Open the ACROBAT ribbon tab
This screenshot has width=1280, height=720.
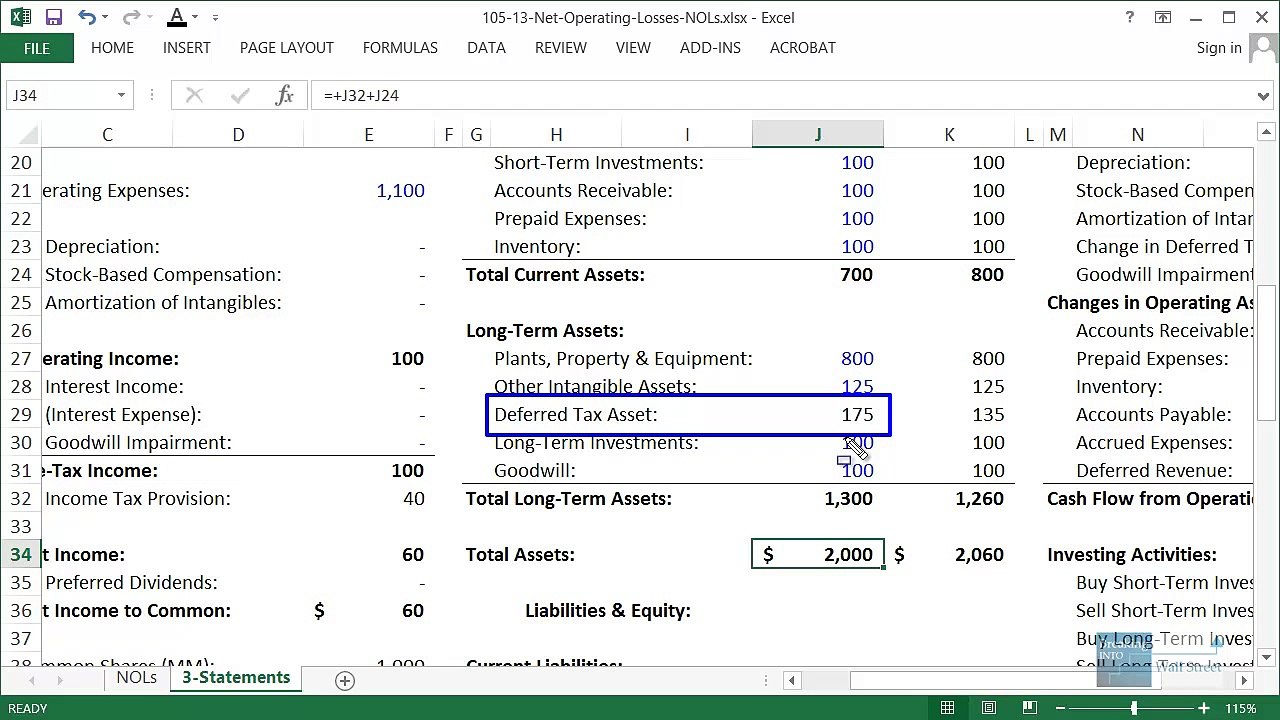[803, 48]
